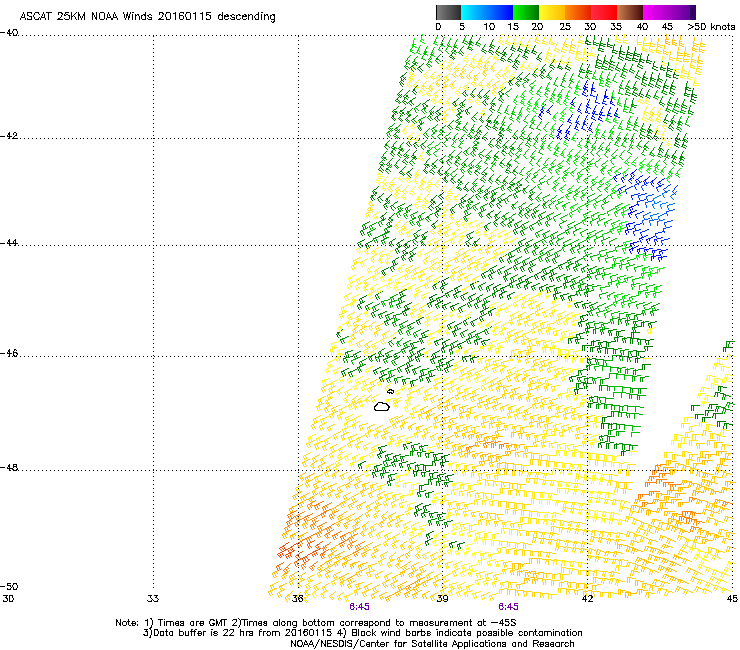
Task: Click the legend label '10'
Action: pyautogui.click(x=489, y=27)
